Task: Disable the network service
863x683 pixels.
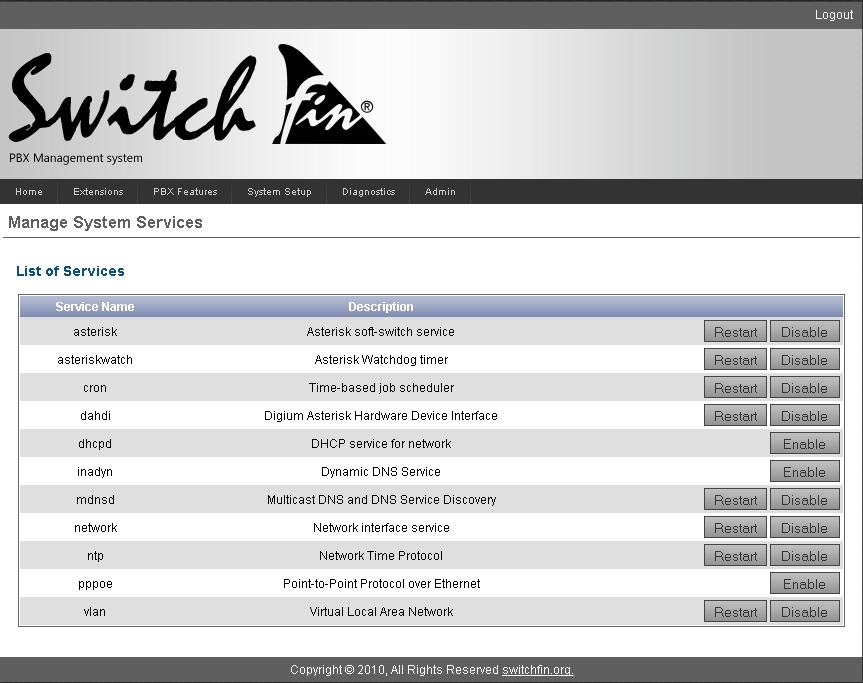Action: point(804,528)
